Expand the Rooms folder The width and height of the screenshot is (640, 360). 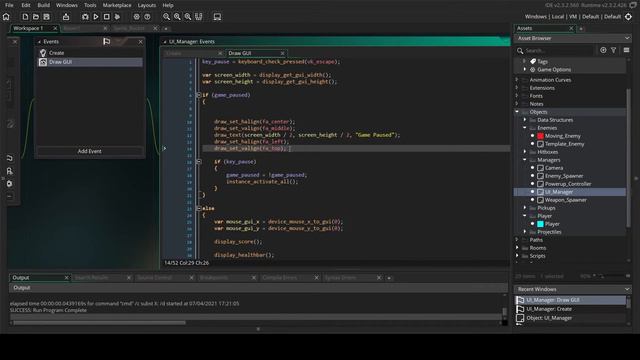(517, 248)
